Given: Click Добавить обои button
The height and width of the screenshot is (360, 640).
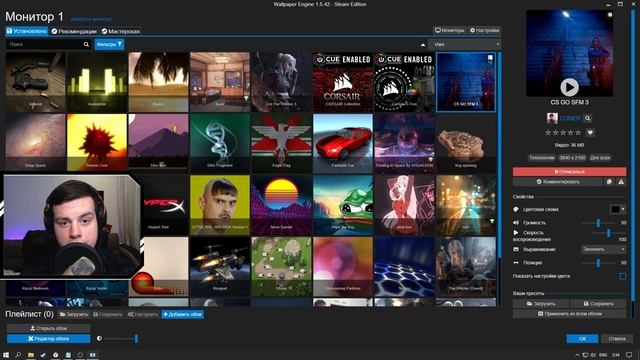Looking at the screenshot, I should coord(182,314).
